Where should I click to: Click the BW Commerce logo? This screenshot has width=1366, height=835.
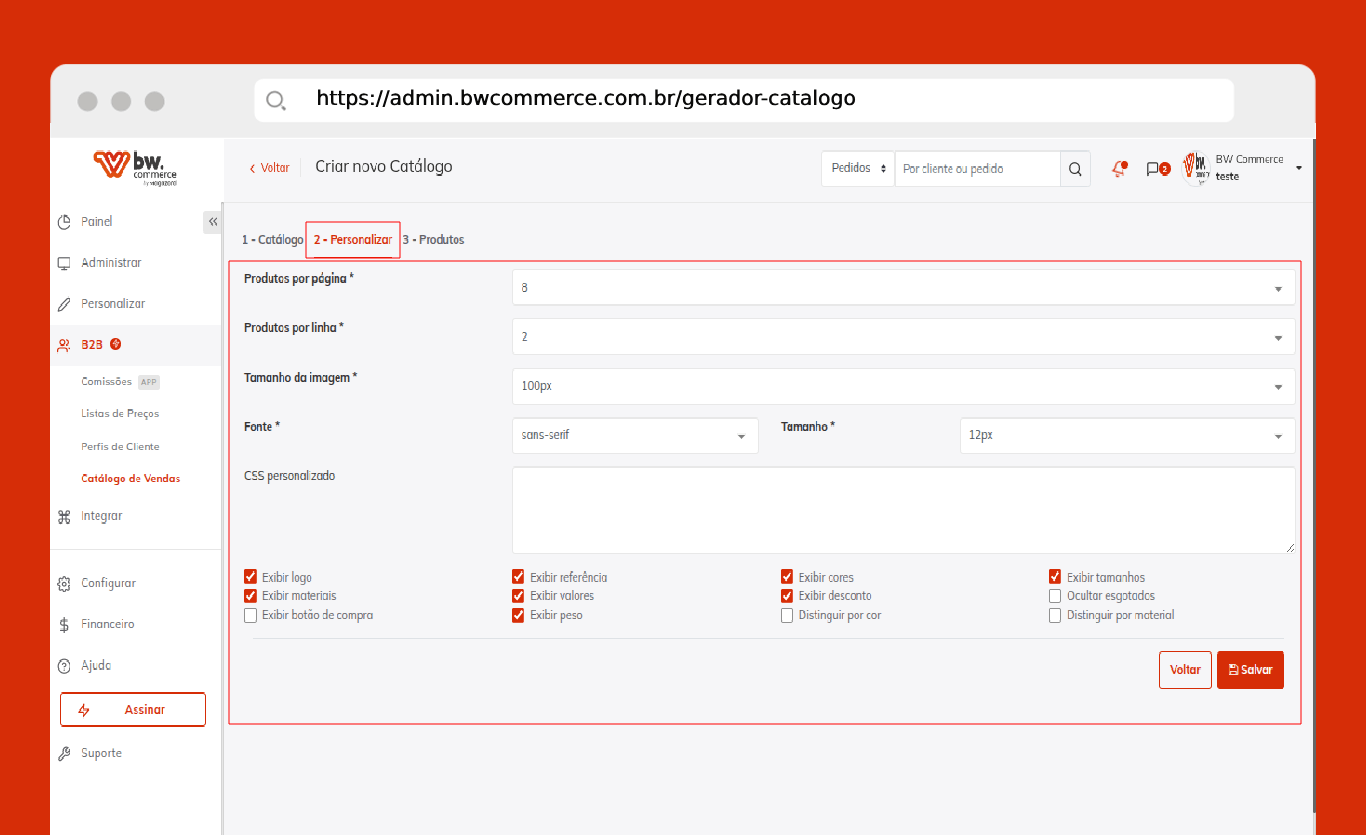pyautogui.click(x=135, y=168)
